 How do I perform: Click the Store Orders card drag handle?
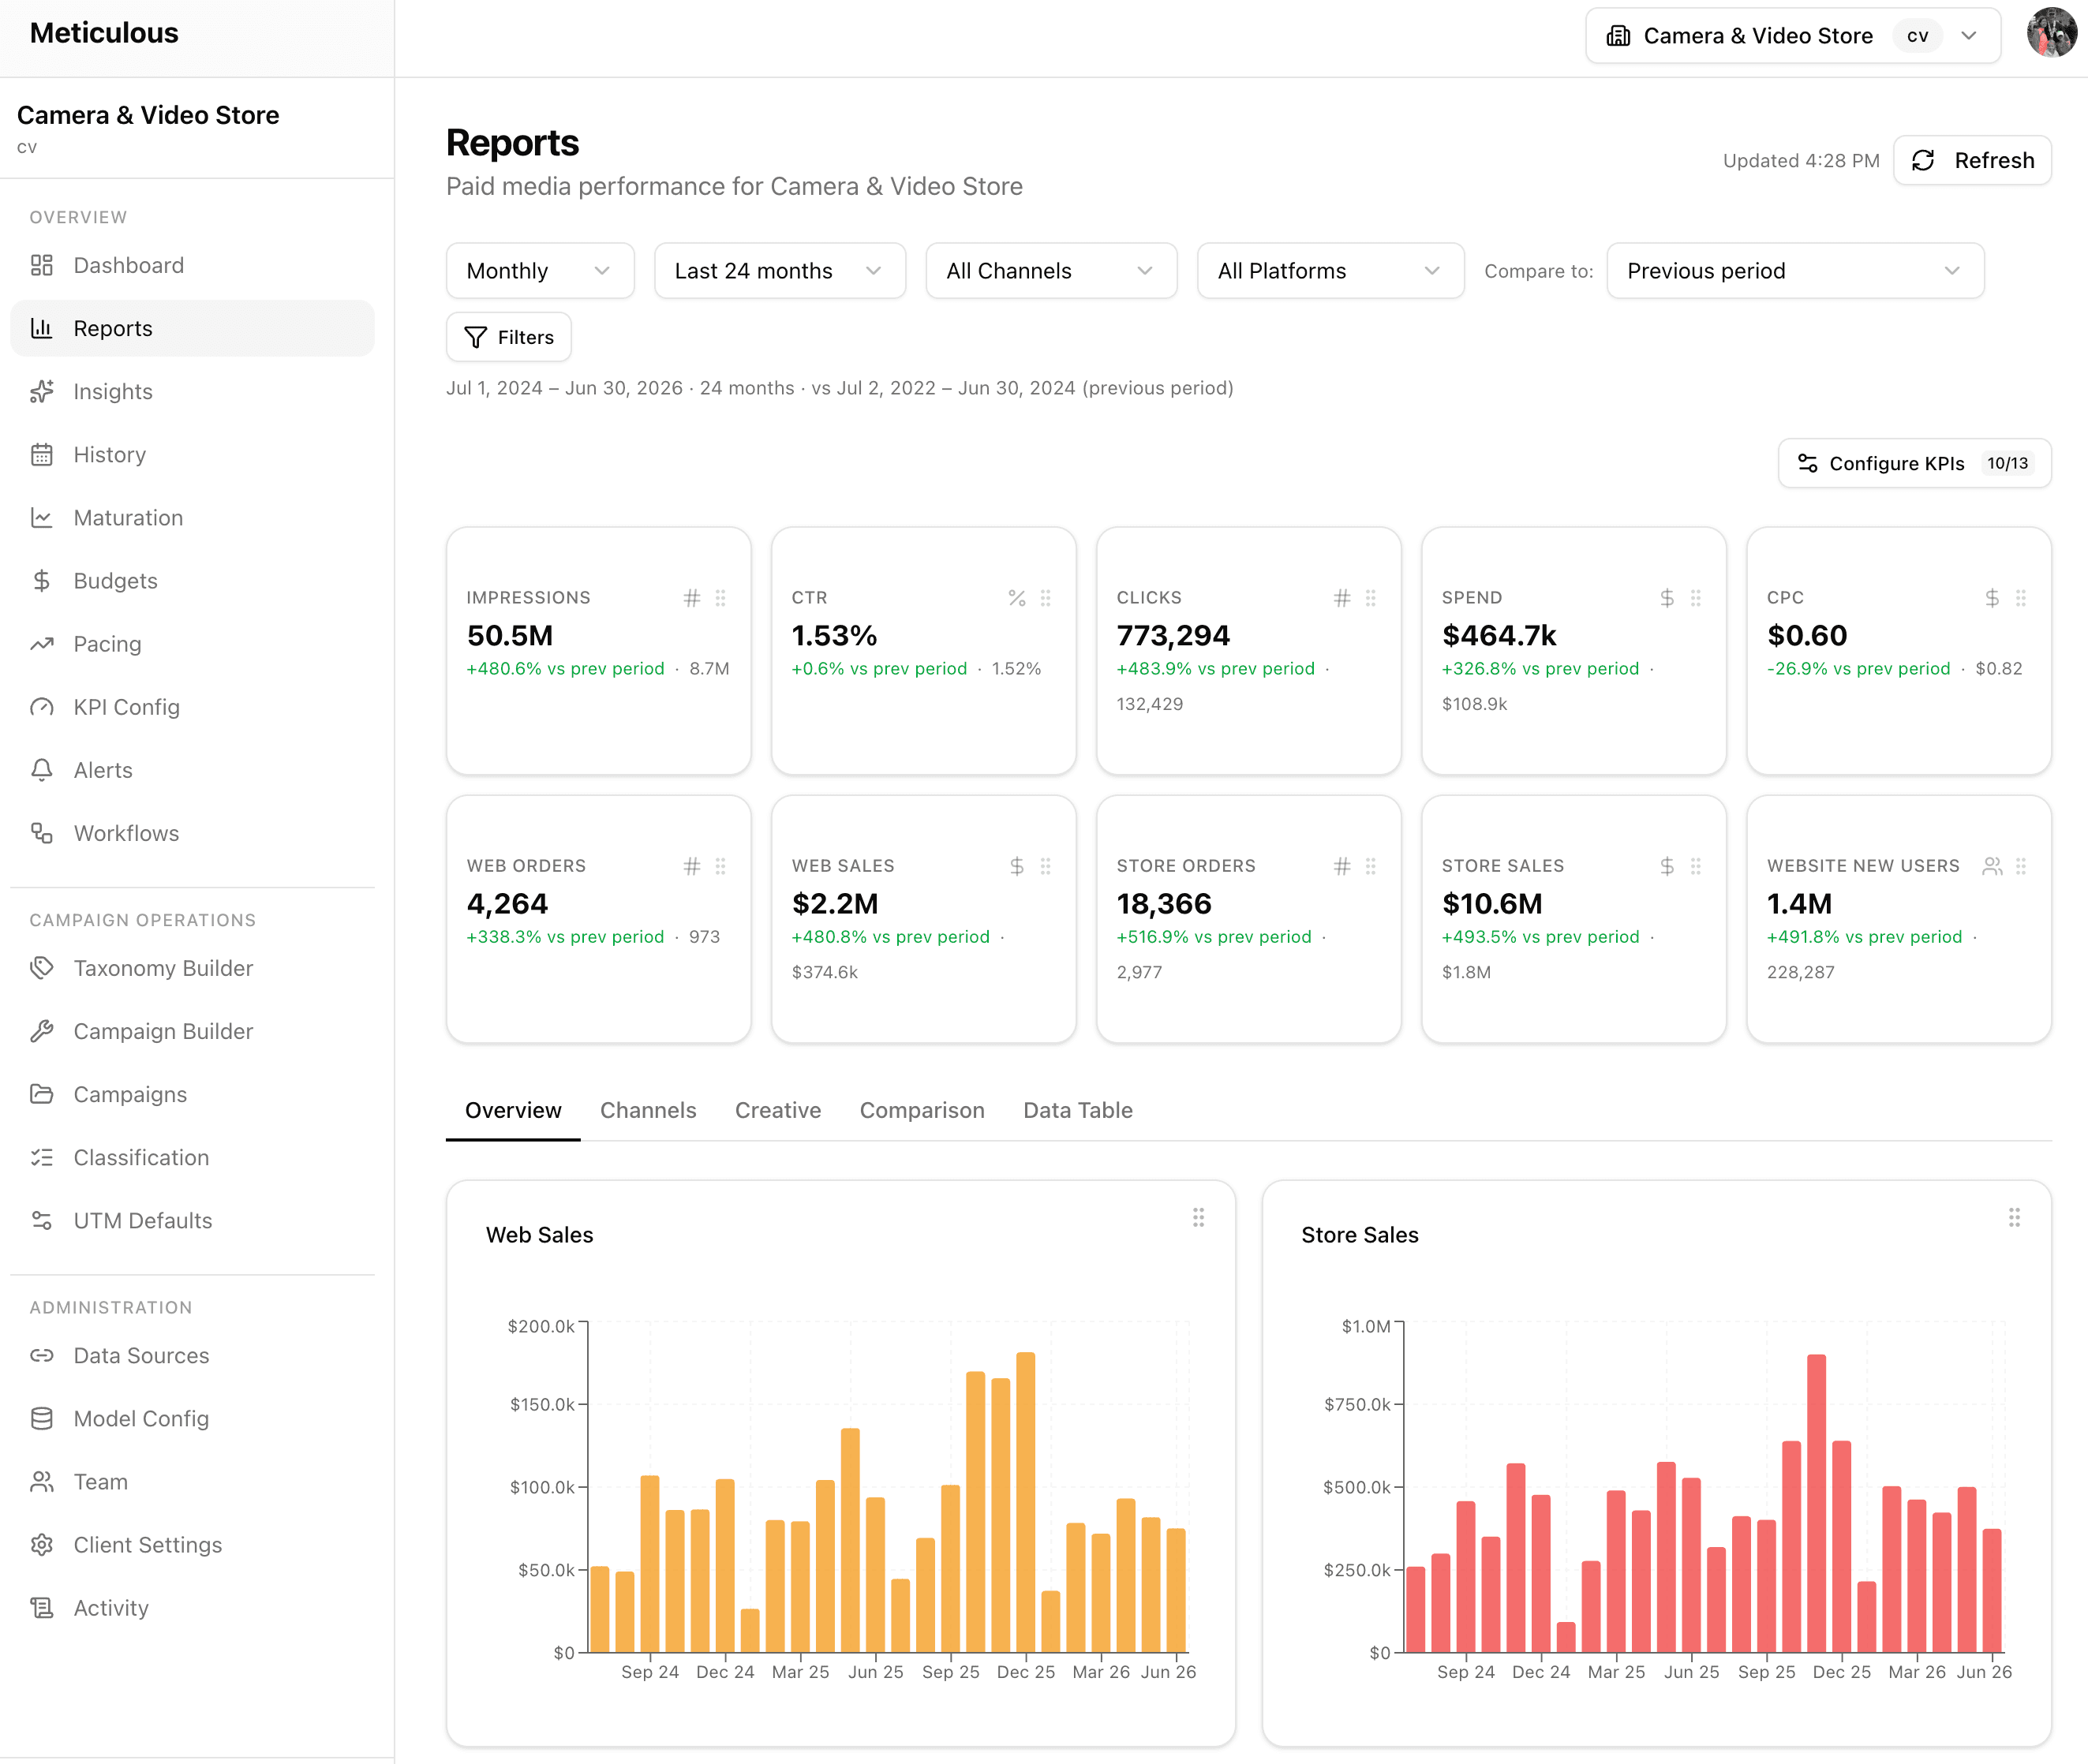[x=1371, y=866]
